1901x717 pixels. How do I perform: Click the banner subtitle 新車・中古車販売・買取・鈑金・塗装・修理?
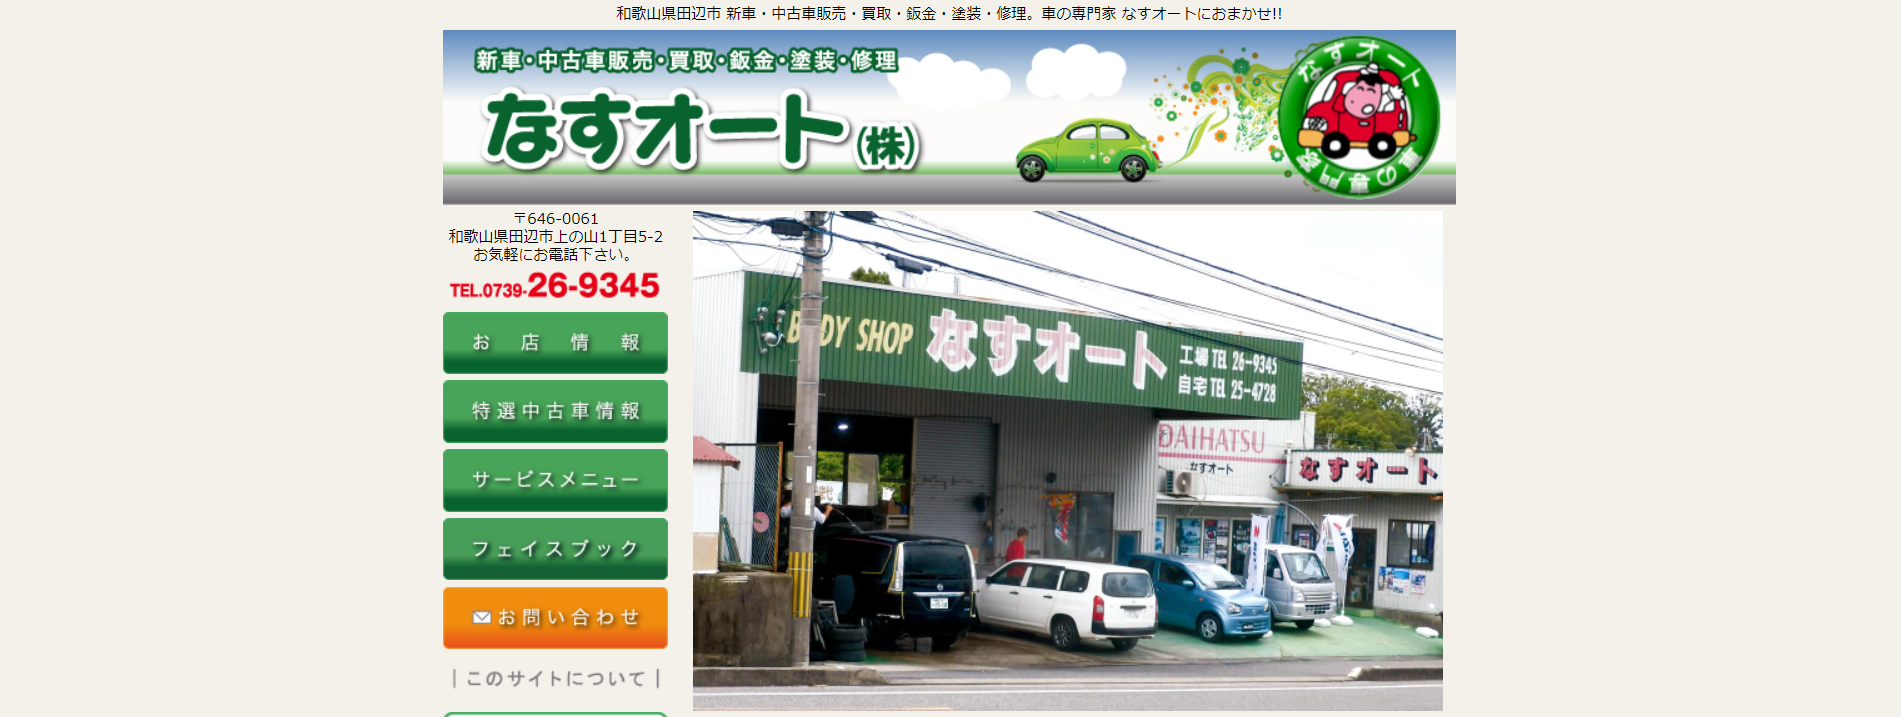point(686,61)
